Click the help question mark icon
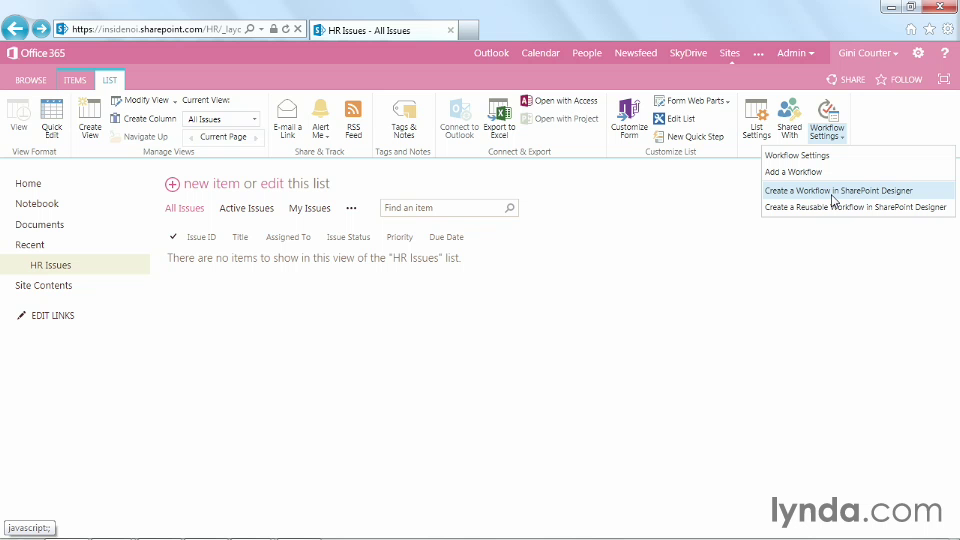Viewport: 960px width, 540px height. click(x=945, y=53)
